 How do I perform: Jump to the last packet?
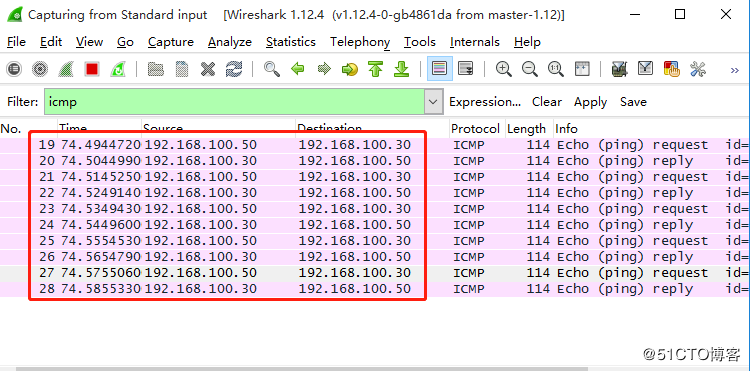point(401,69)
